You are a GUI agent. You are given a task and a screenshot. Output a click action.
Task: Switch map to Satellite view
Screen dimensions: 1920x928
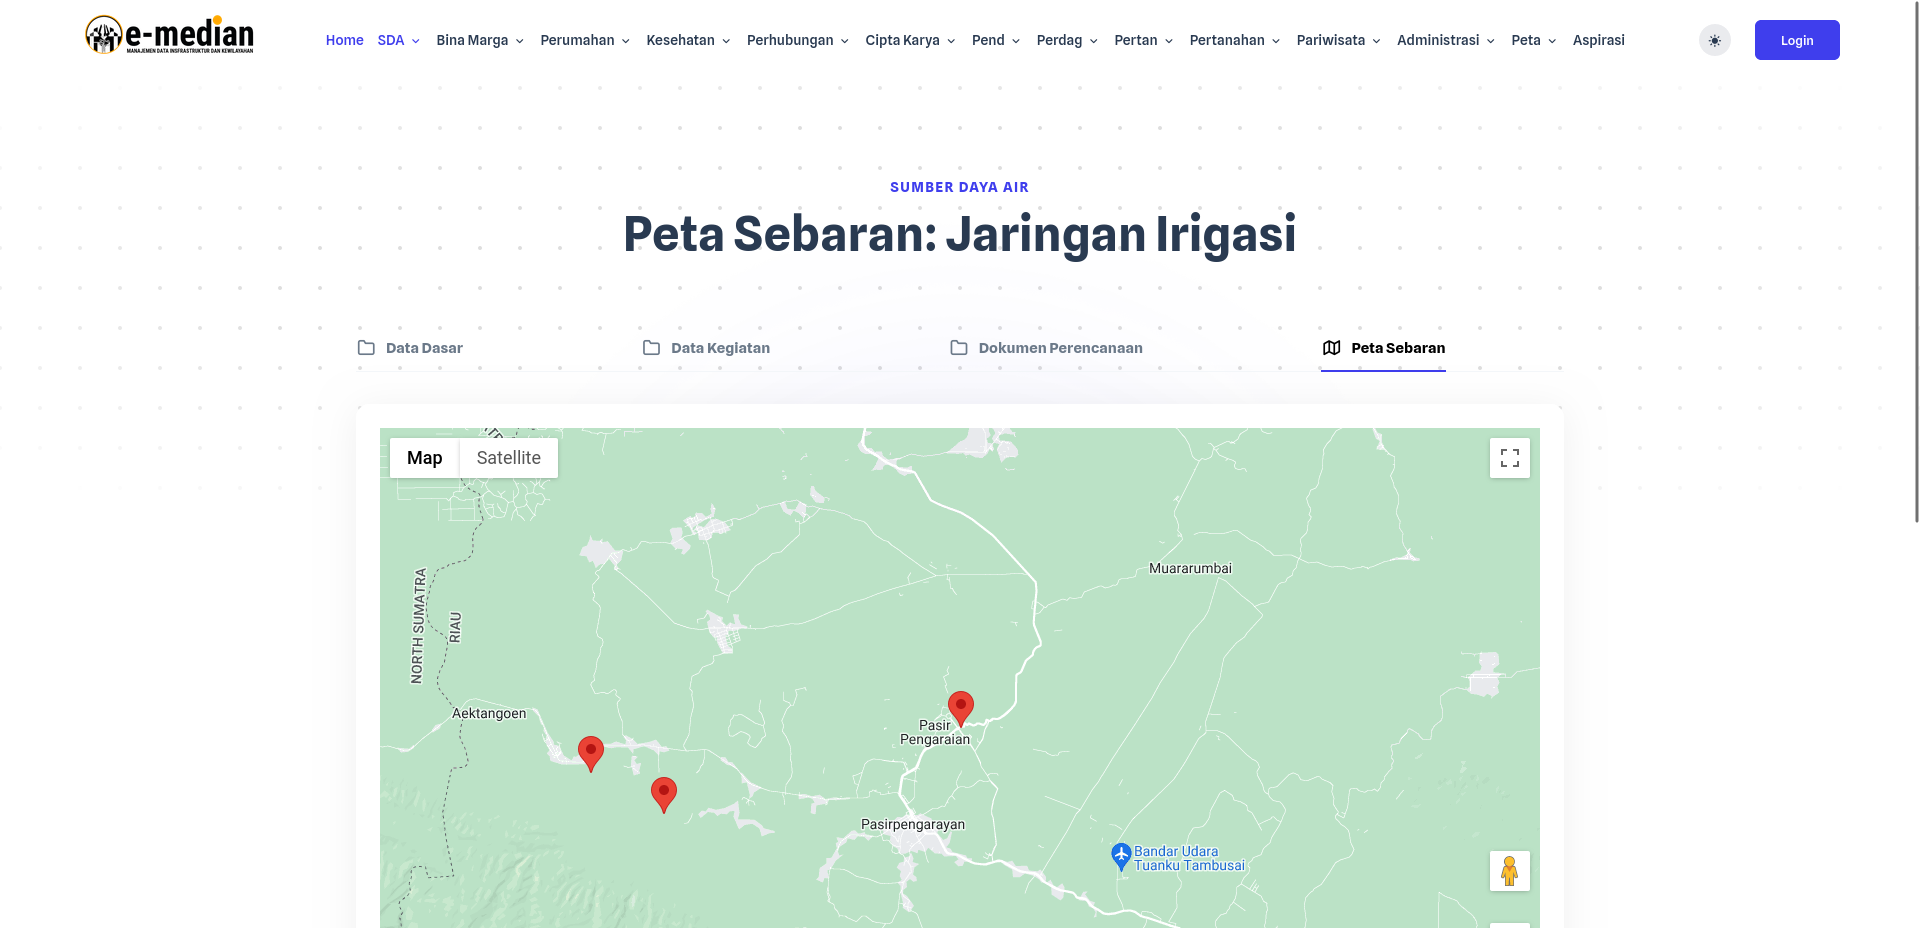[508, 458]
